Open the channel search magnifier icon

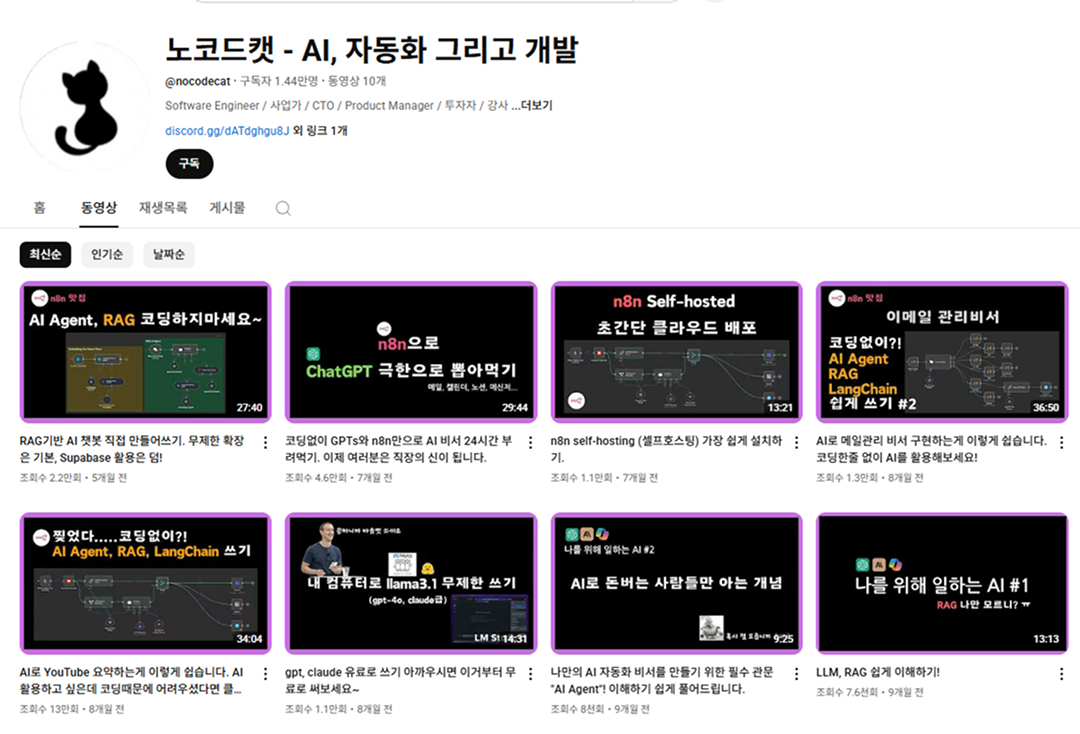283,208
